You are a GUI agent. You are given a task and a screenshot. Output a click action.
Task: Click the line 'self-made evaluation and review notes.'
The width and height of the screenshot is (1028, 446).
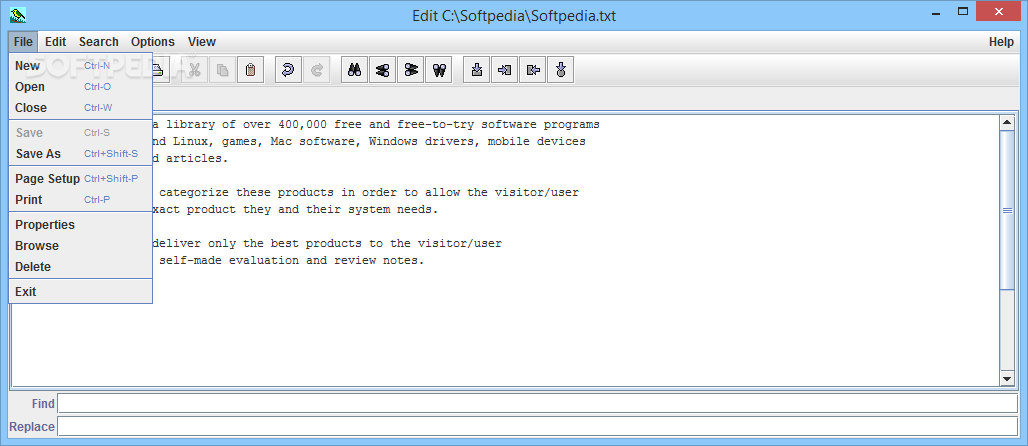click(292, 260)
